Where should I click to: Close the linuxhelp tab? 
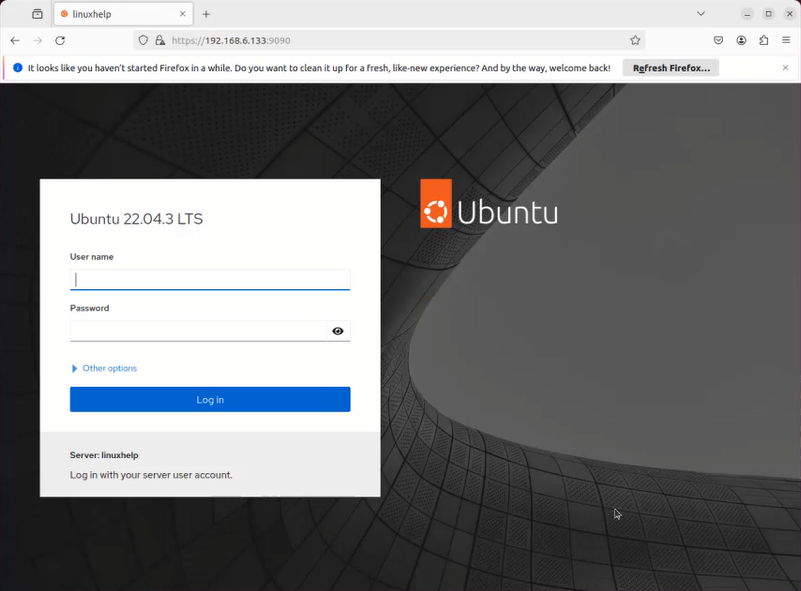point(182,14)
